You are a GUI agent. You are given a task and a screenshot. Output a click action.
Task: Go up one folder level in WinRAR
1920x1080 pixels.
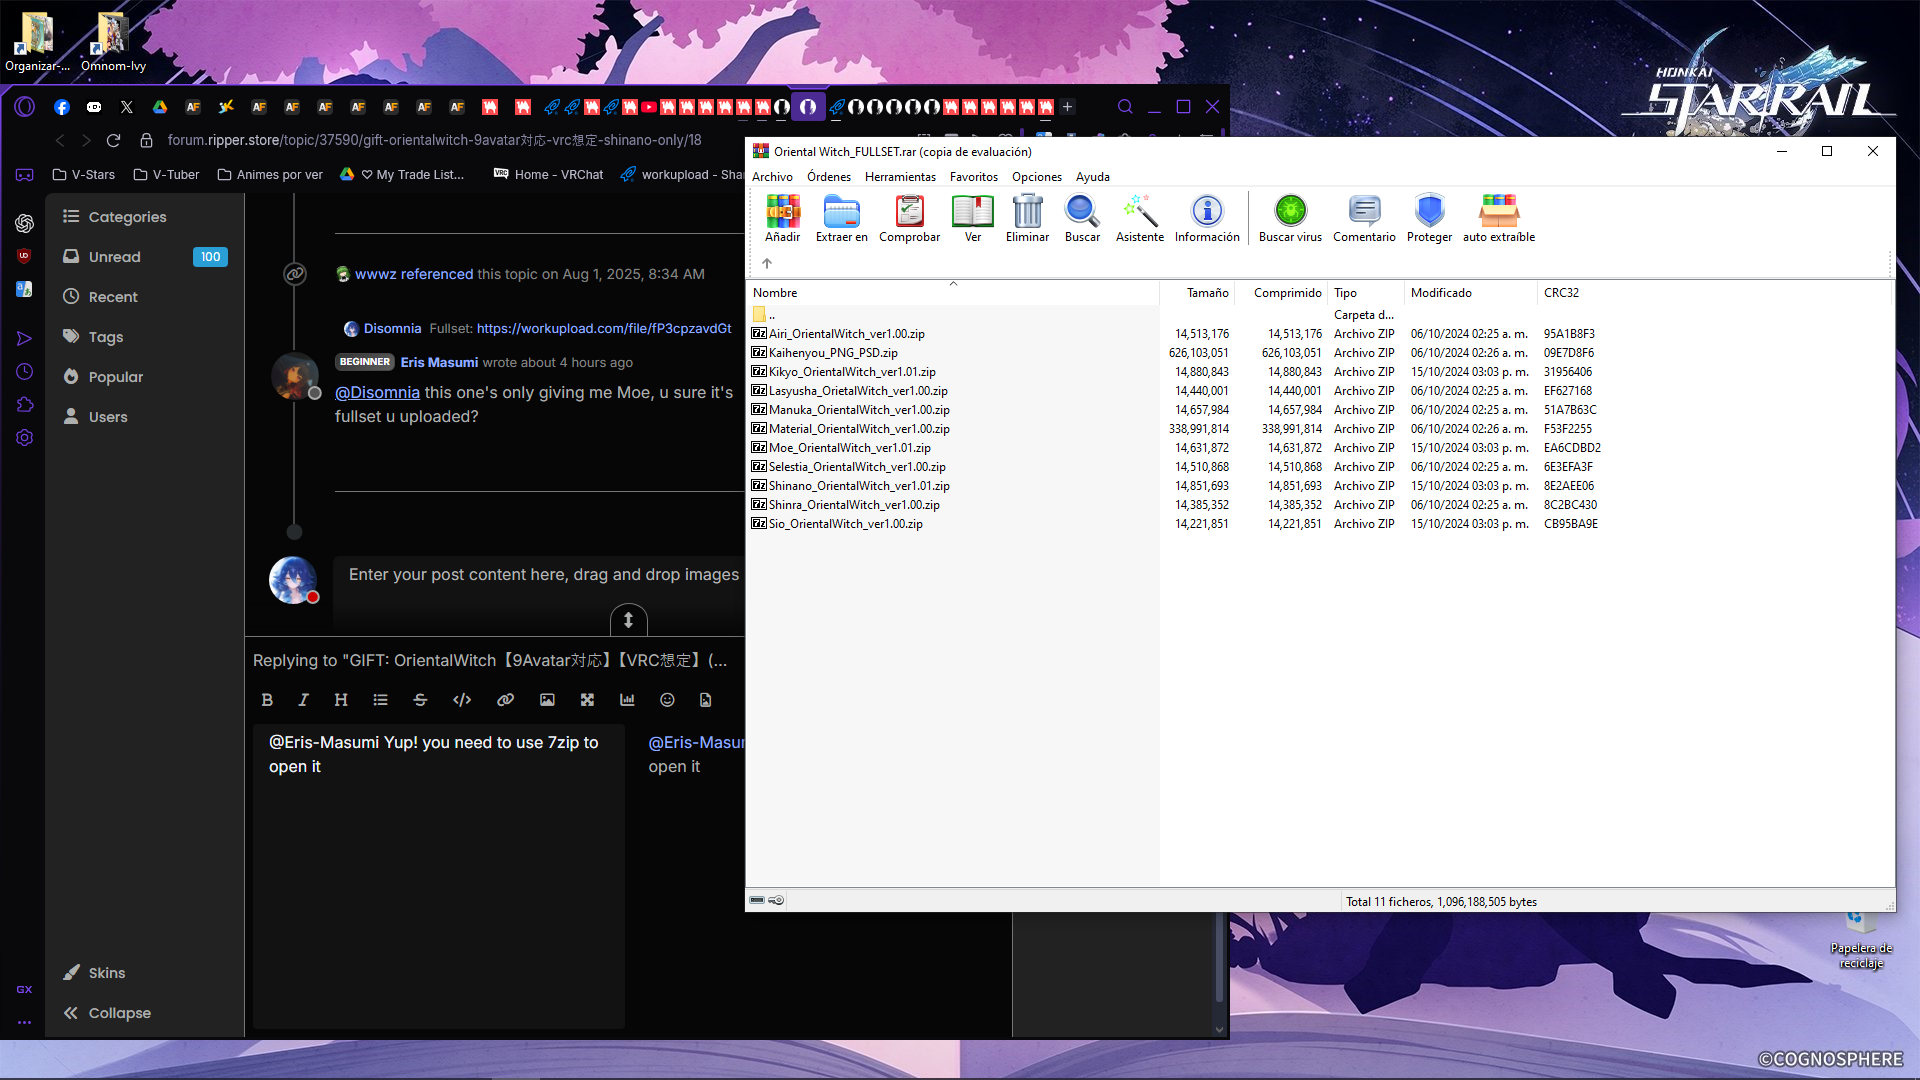point(767,264)
